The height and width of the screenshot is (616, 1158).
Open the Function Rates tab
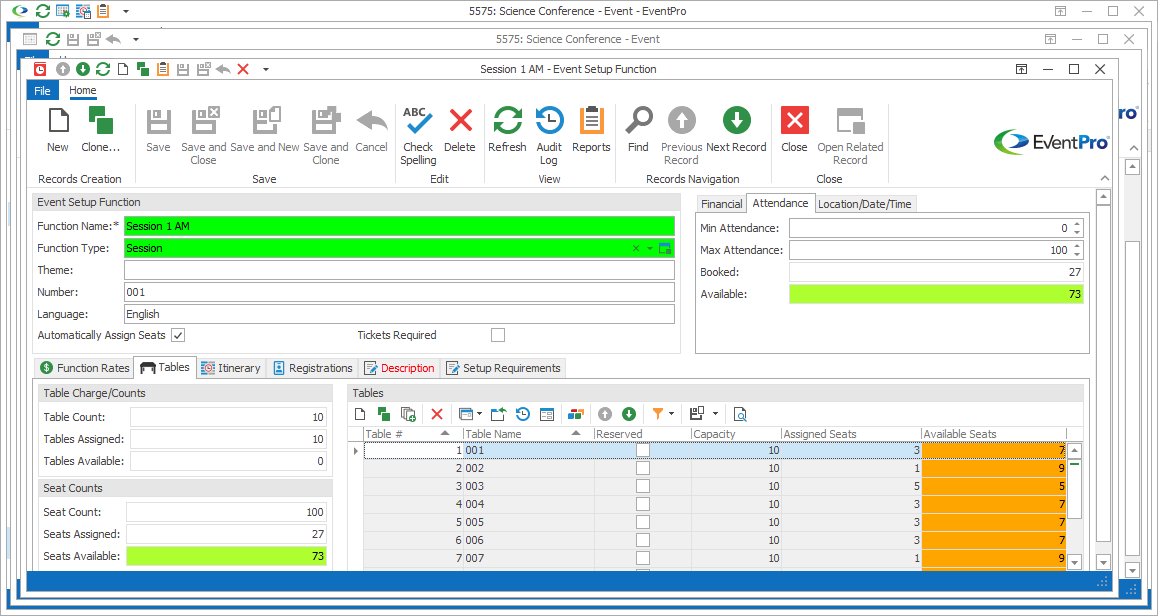(85, 368)
